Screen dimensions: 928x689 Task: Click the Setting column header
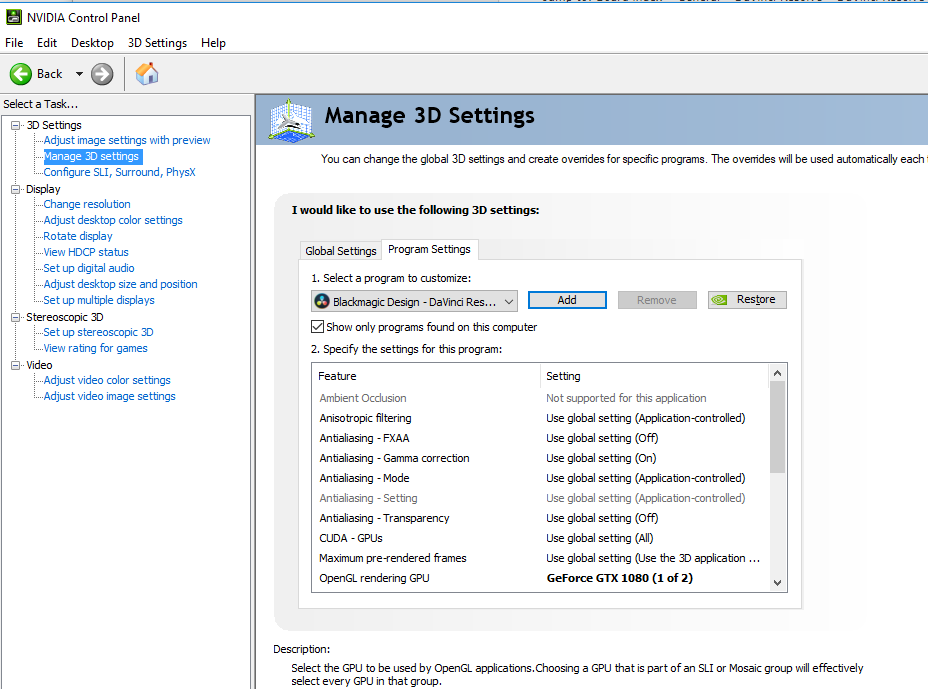point(655,376)
